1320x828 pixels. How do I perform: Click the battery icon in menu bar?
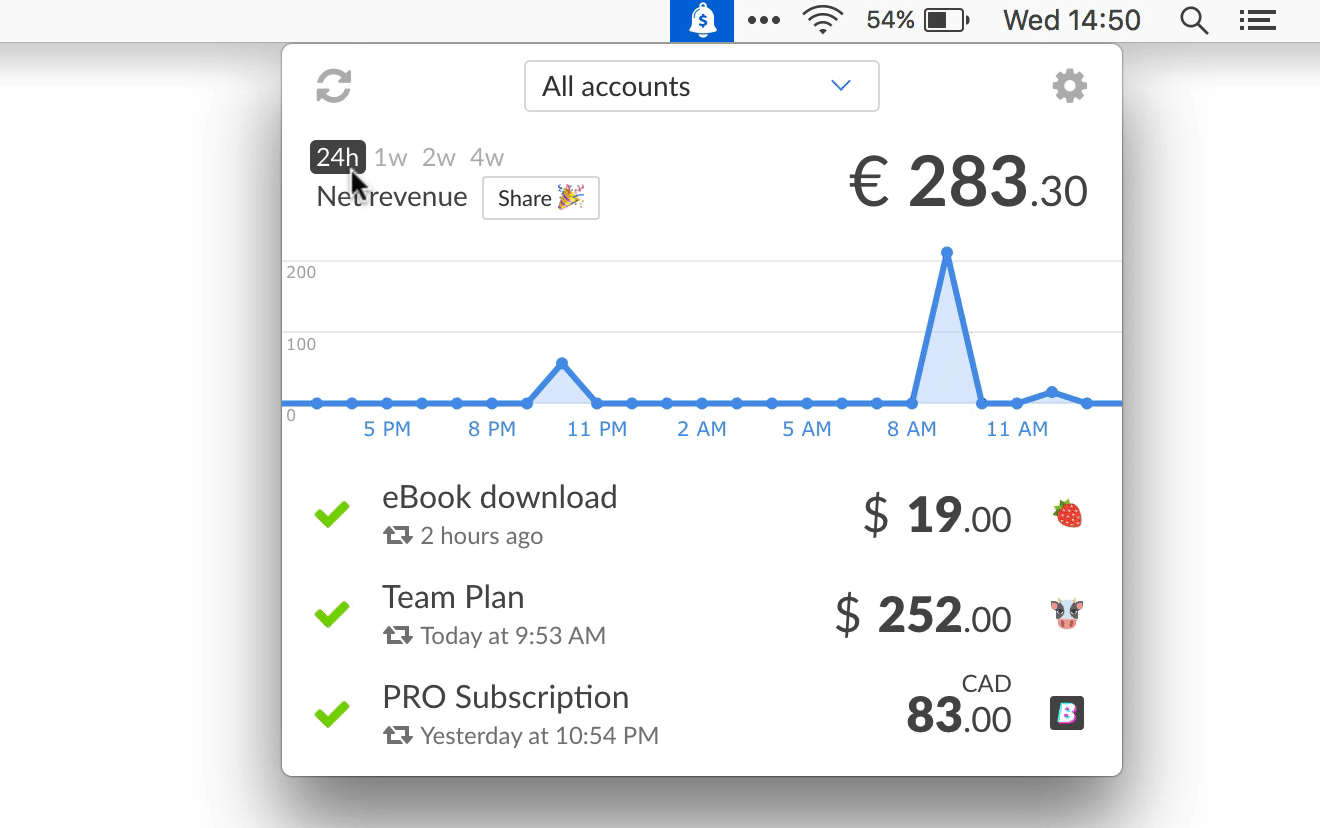(x=947, y=20)
